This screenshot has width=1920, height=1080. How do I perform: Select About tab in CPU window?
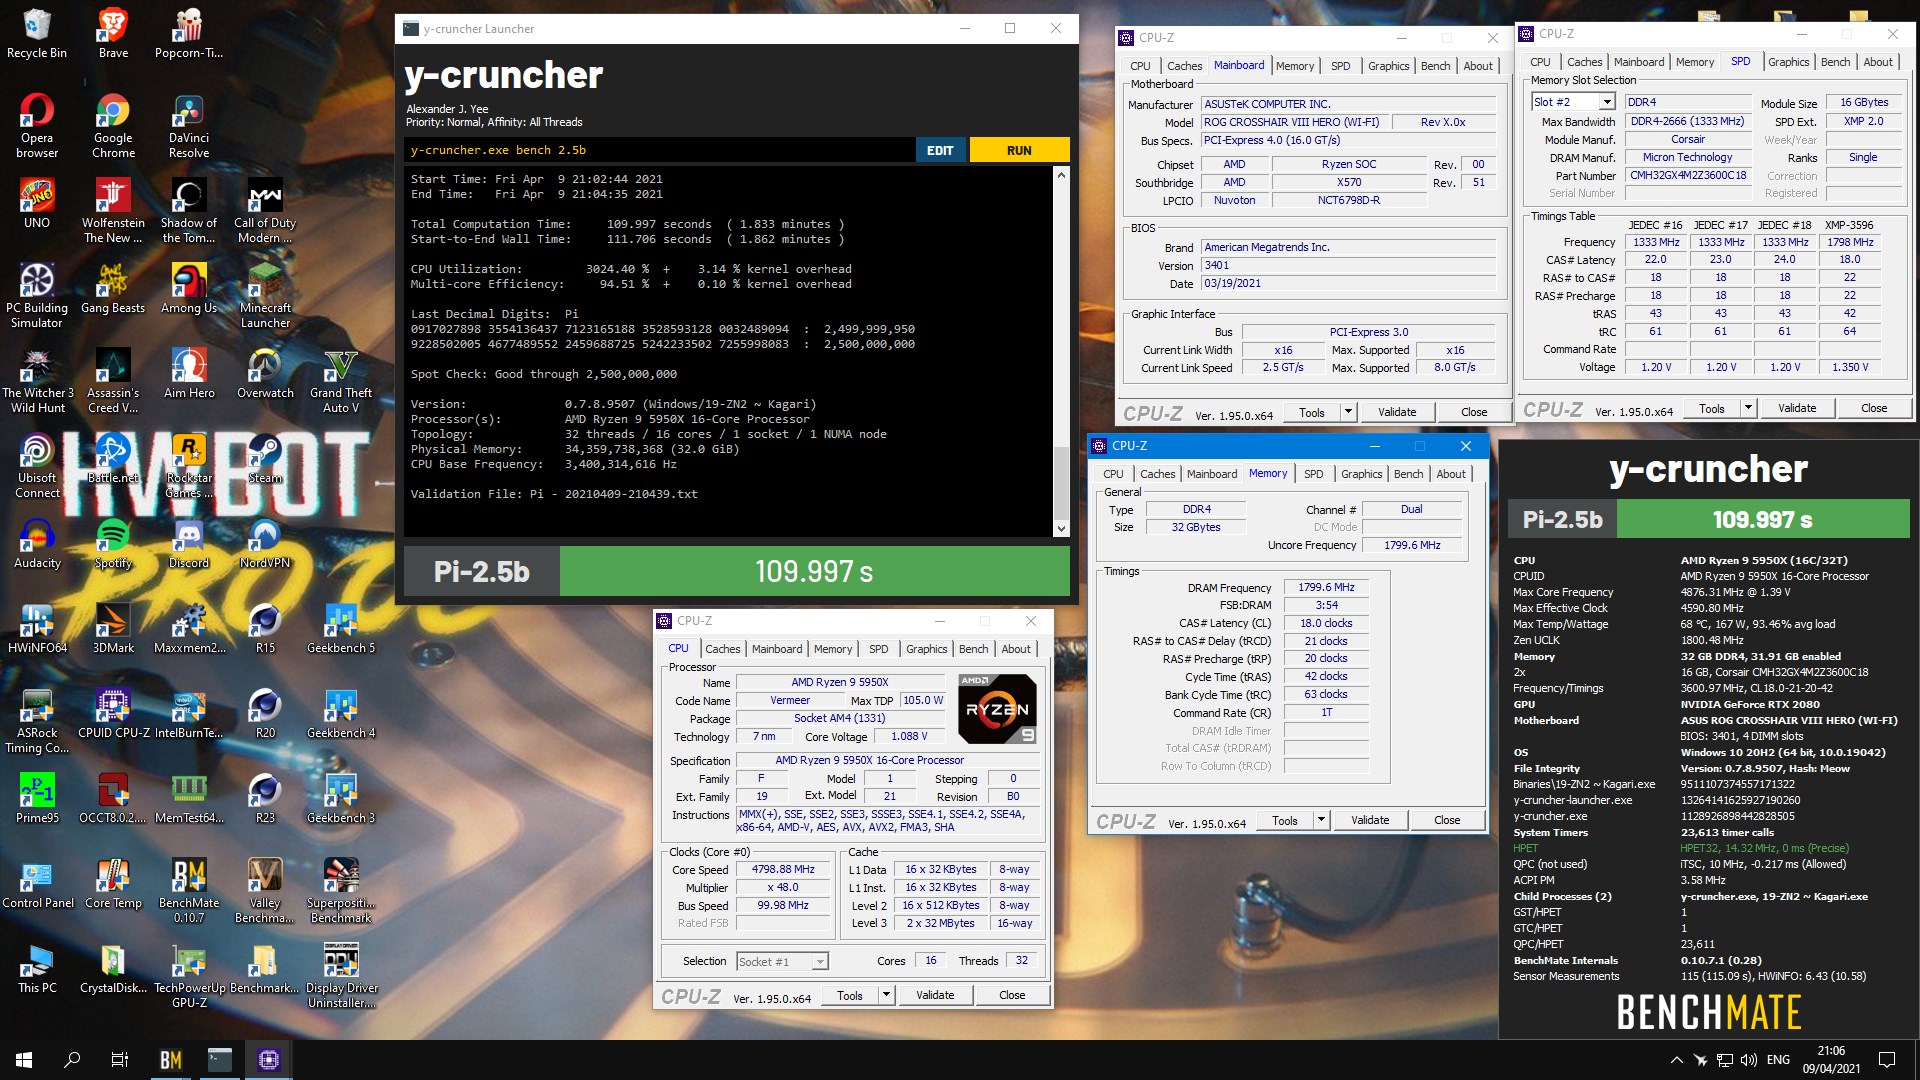point(1016,649)
